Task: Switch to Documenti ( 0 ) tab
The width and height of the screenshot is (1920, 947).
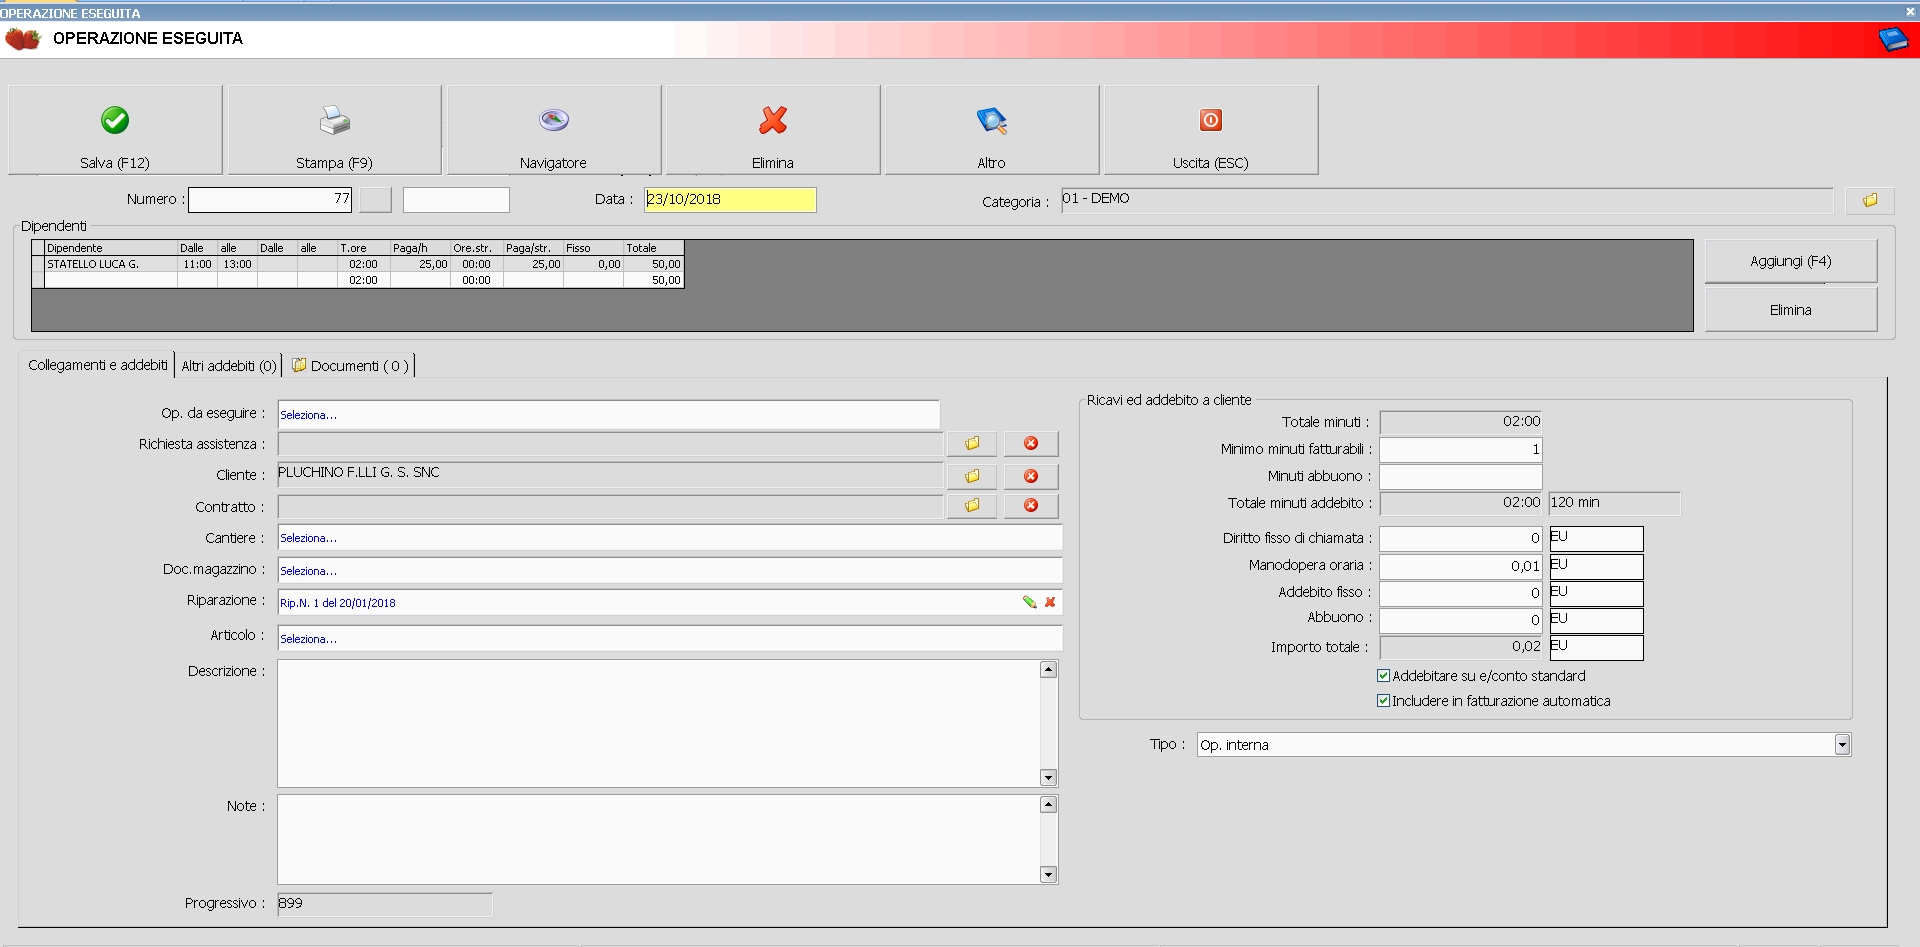Action: click(351, 366)
